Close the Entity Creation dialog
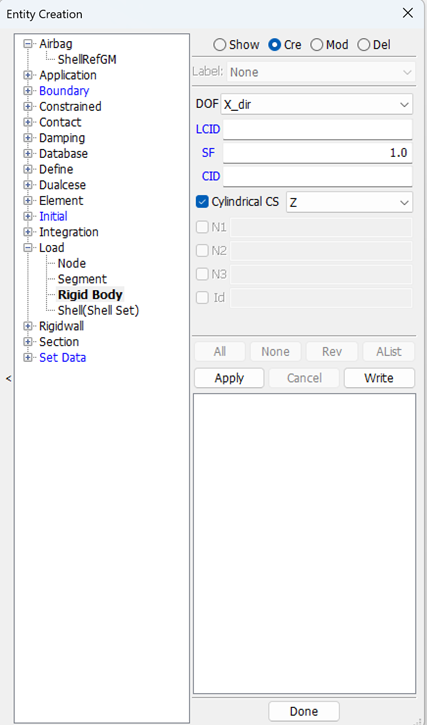Screen dimensions: 427x725 click(408, 13)
